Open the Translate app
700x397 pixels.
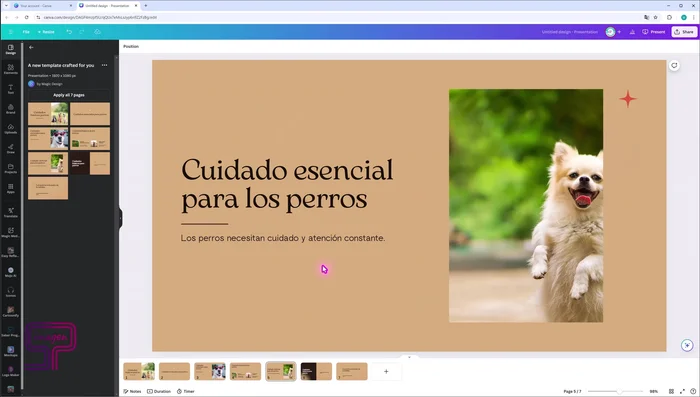[x=11, y=212]
